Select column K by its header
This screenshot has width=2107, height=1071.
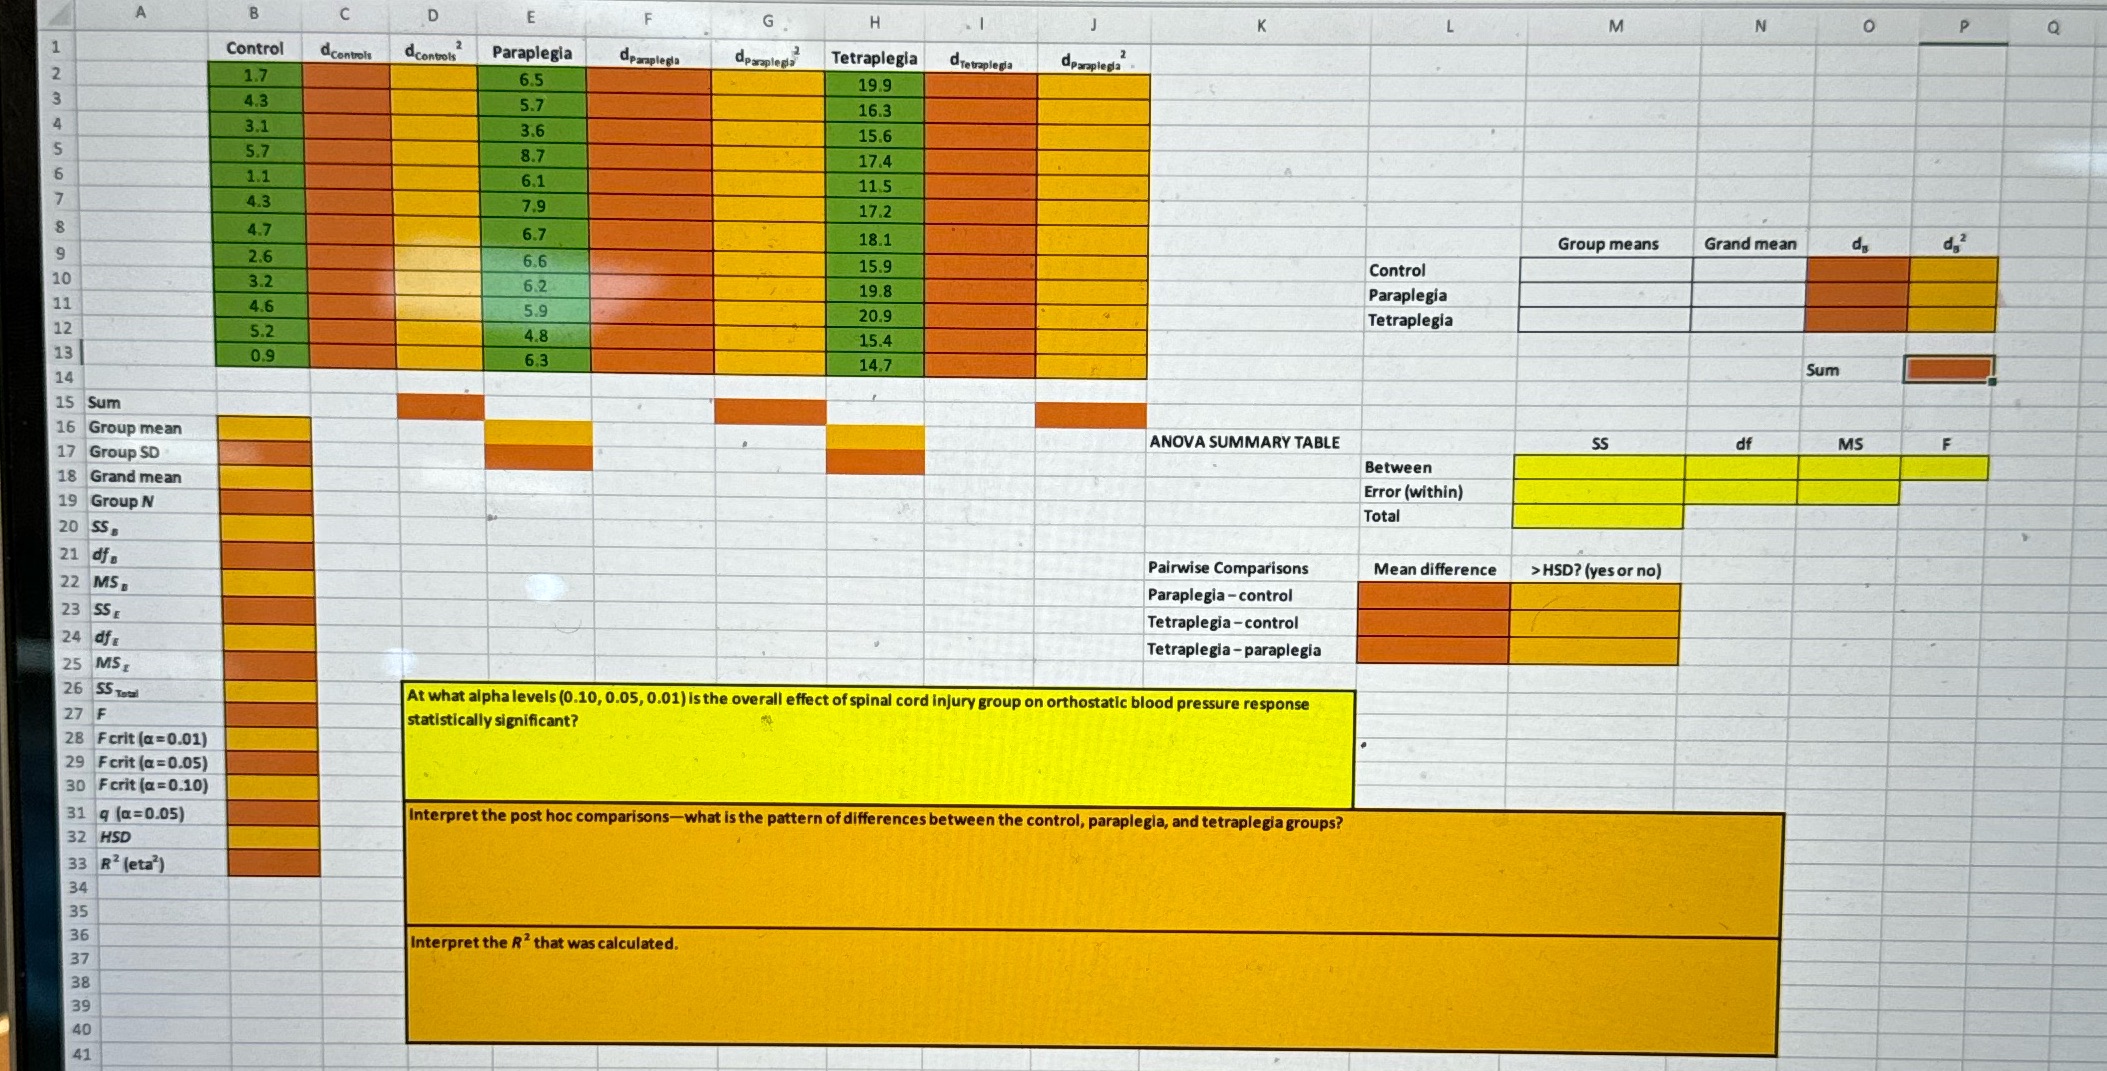pyautogui.click(x=1261, y=26)
